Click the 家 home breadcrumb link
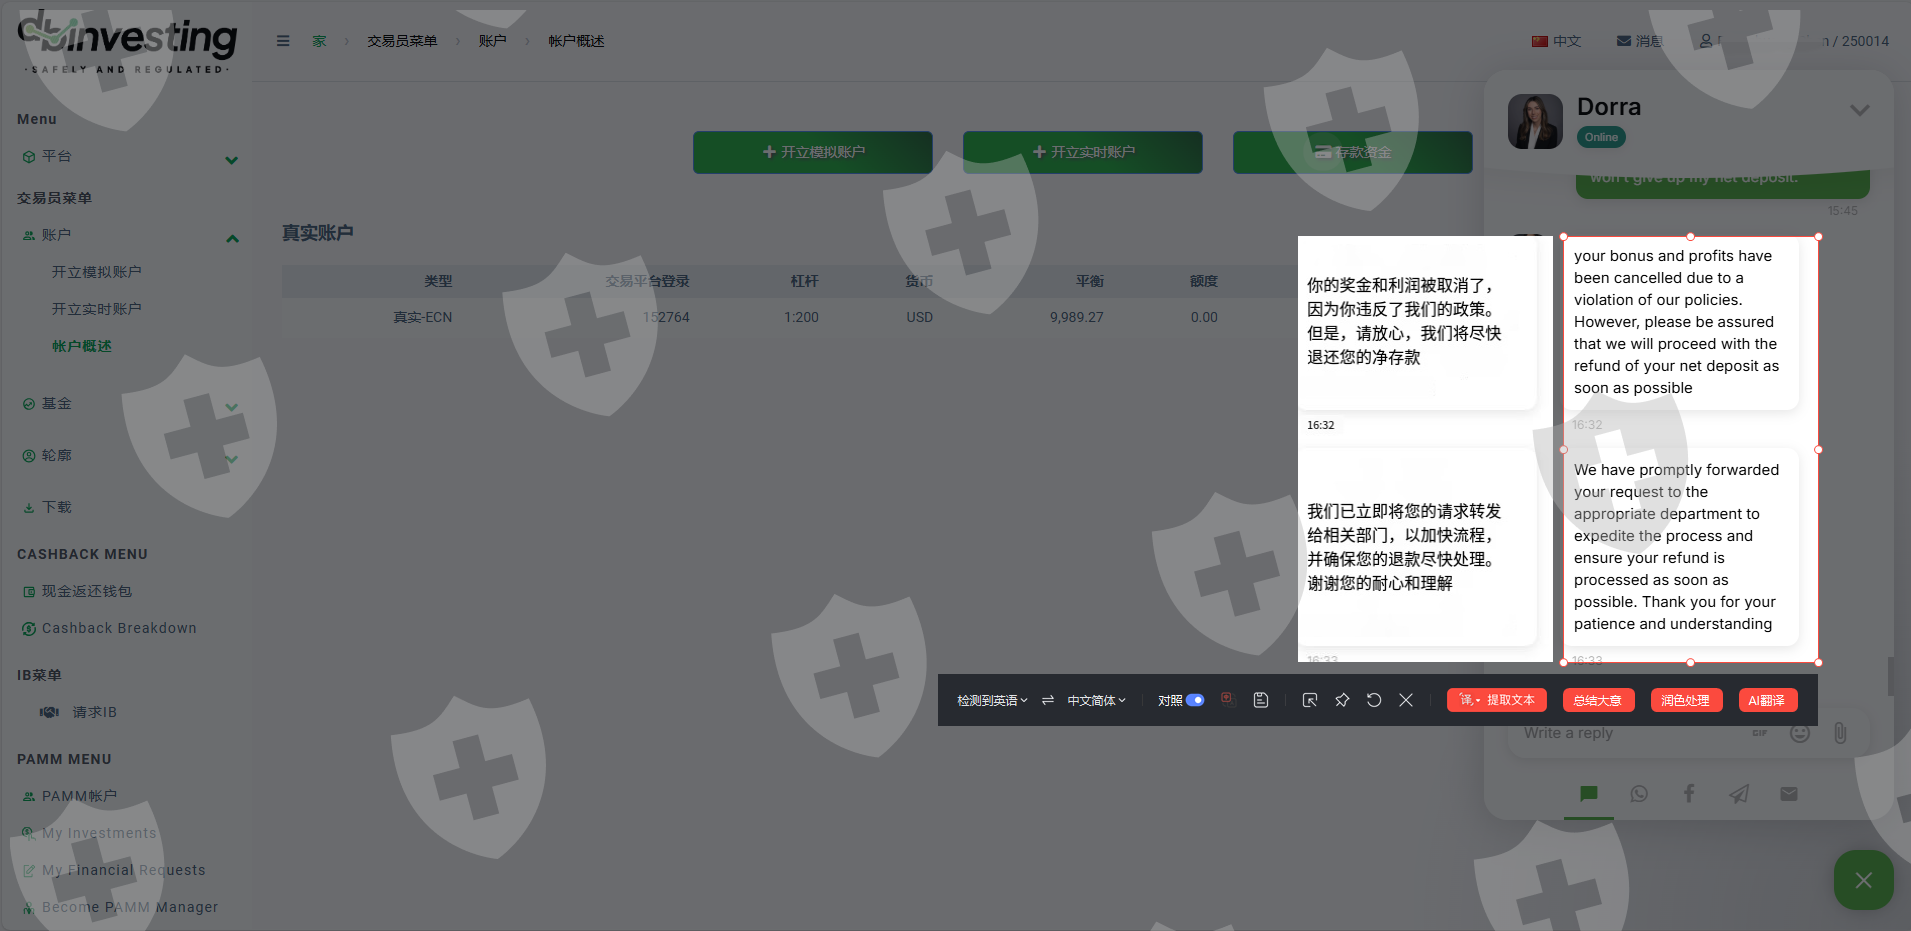Screen dimensions: 1911x931 point(319,41)
